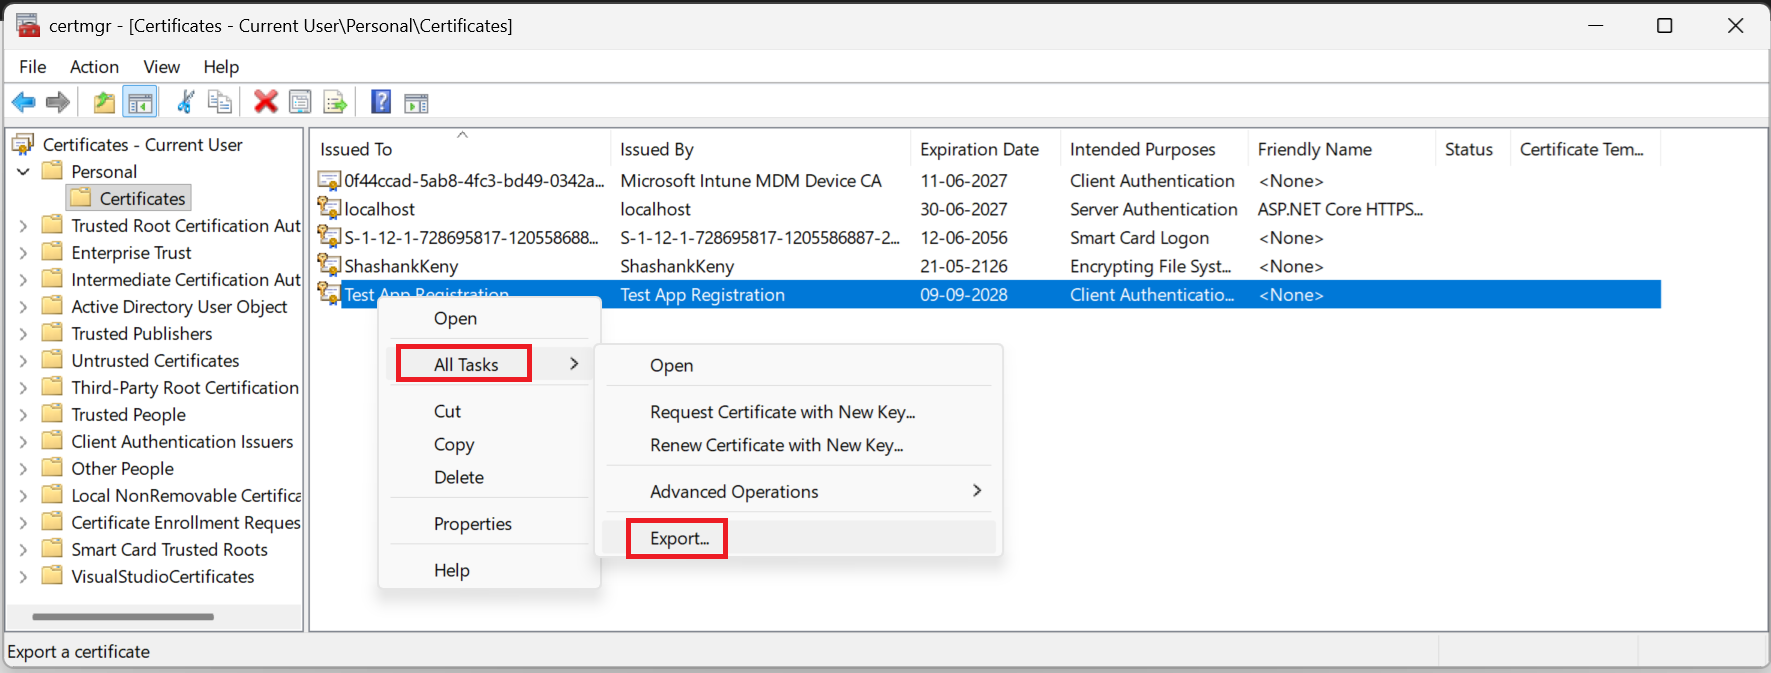Select Certificate Enrollment Requests tree item
Image resolution: width=1771 pixels, height=673 pixels.
[186, 522]
